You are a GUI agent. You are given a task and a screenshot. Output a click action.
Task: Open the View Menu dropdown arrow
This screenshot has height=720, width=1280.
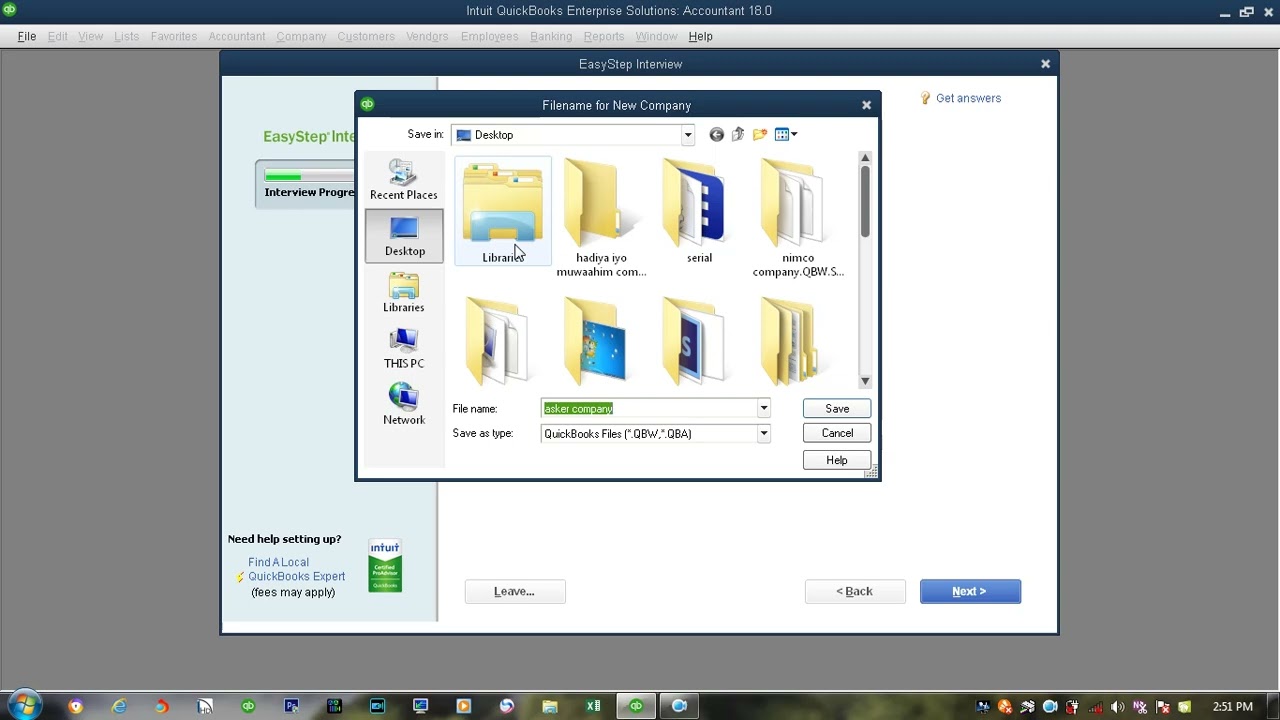[794, 135]
